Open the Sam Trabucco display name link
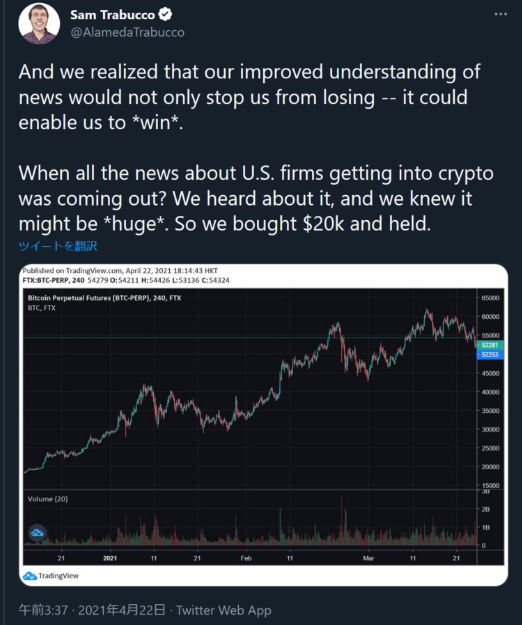The height and width of the screenshot is (625, 522). click(112, 15)
